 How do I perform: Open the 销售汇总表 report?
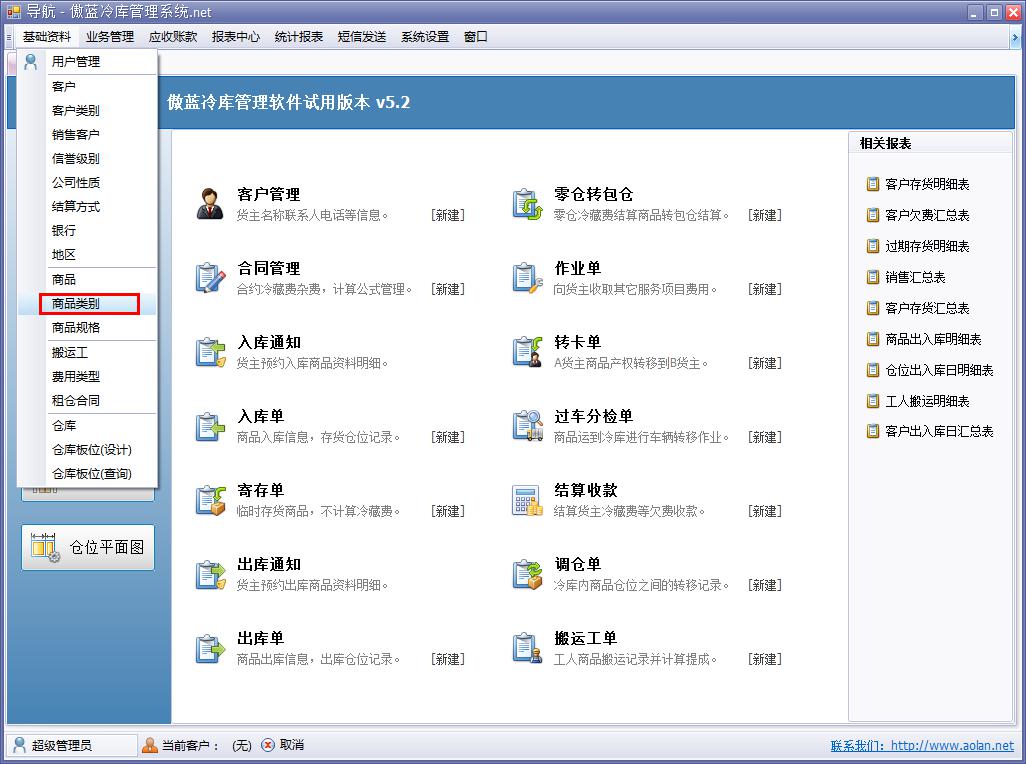point(914,277)
